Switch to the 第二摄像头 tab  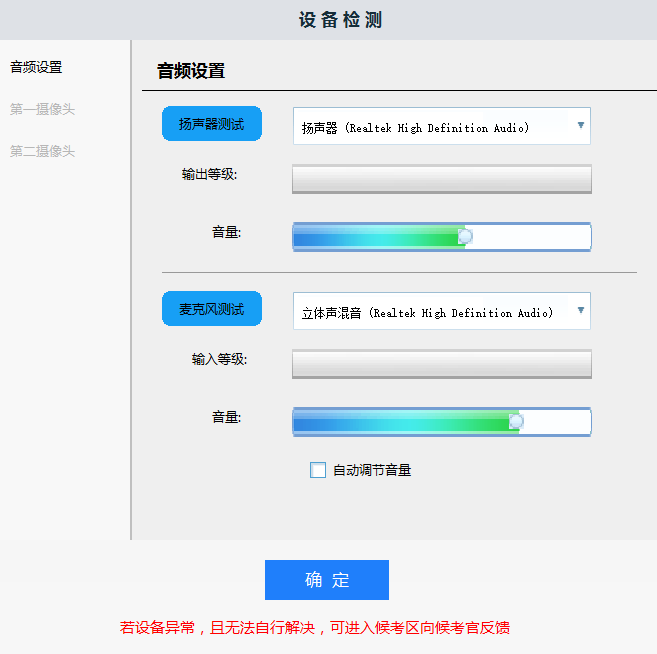click(x=42, y=151)
